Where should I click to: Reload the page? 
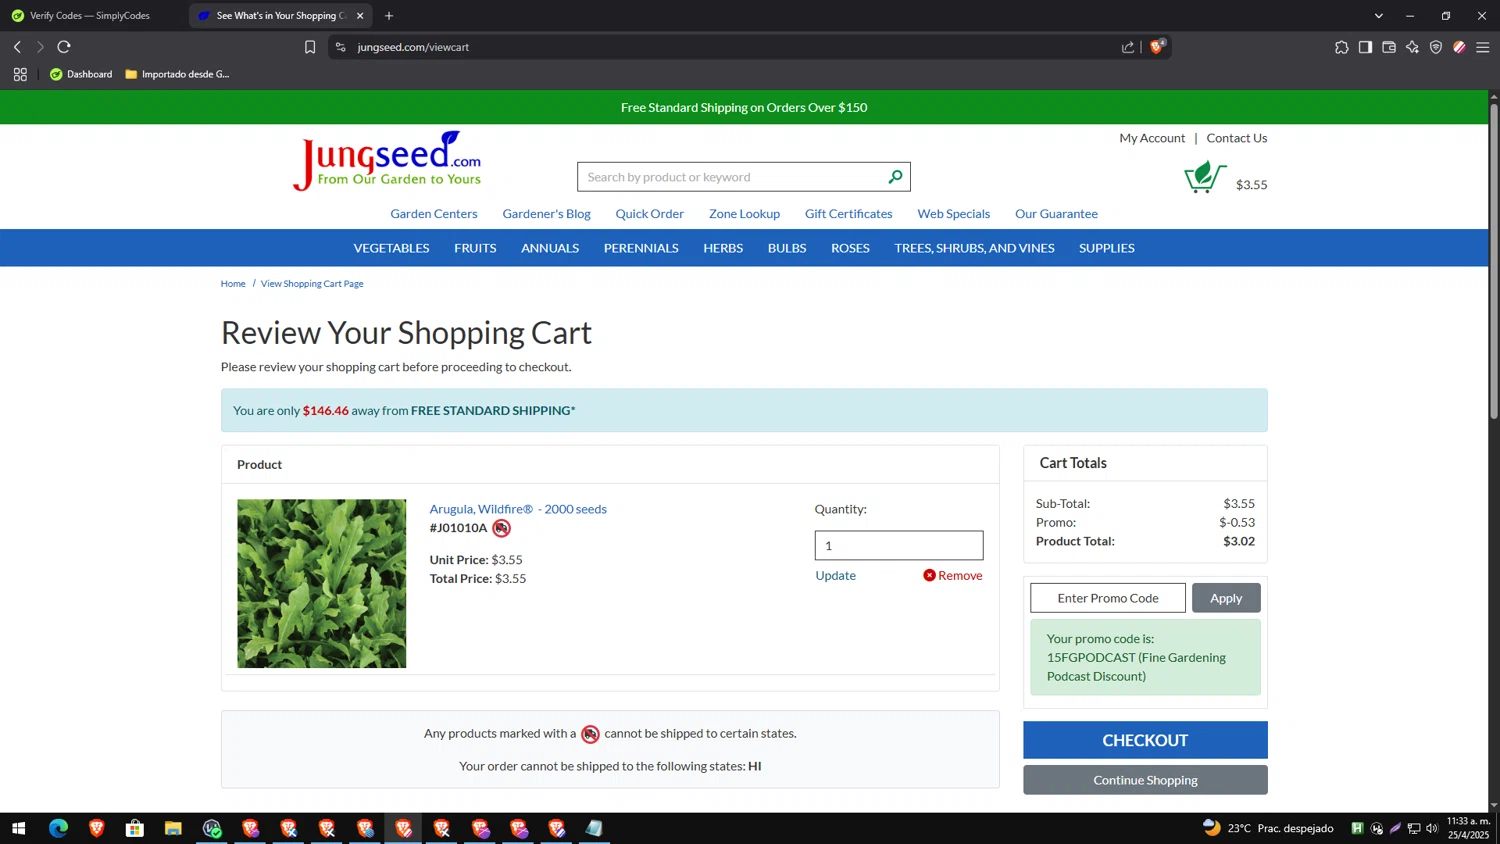64,47
